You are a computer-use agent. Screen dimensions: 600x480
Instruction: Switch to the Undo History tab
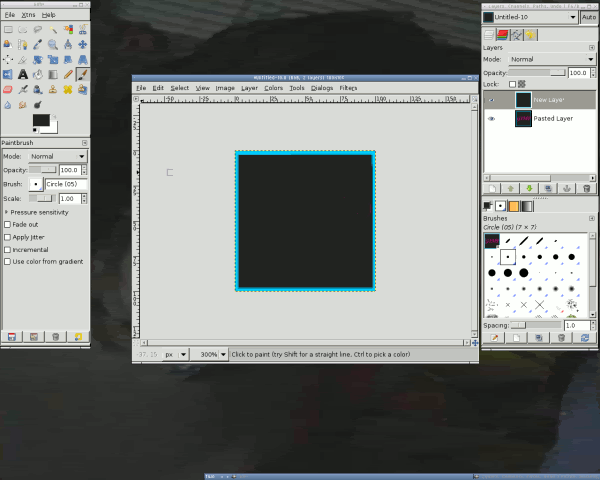(530, 35)
